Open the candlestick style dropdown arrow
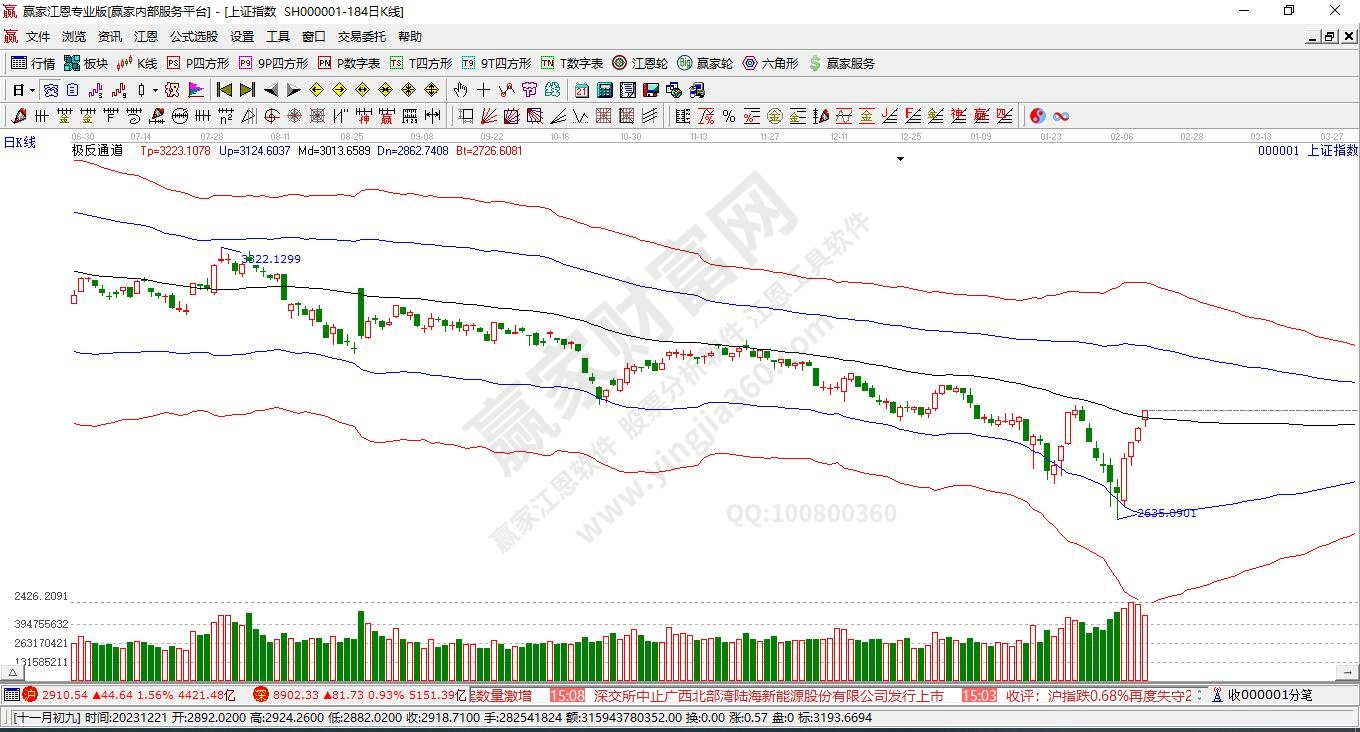This screenshot has width=1360, height=732. point(155,90)
